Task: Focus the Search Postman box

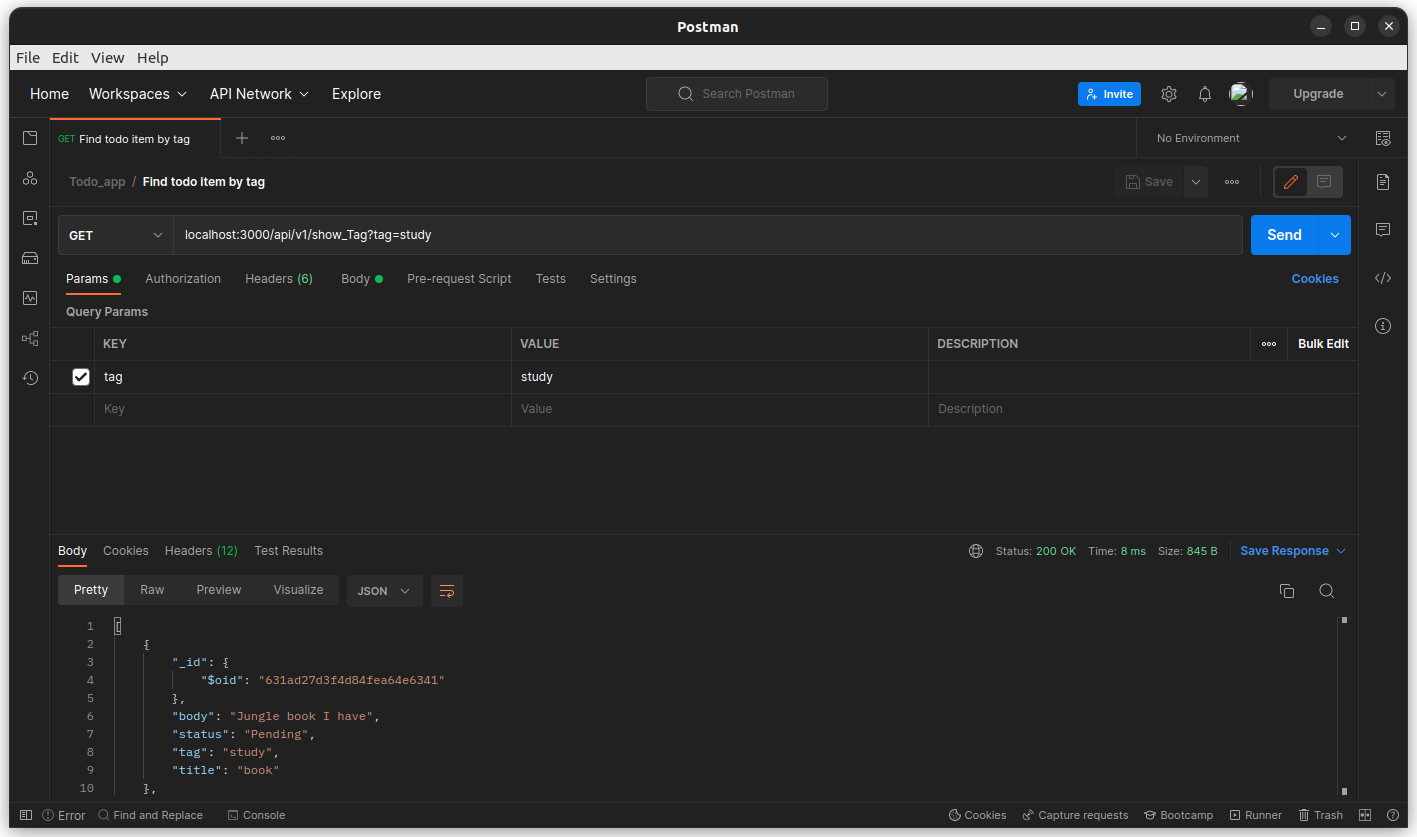Action: (x=737, y=94)
